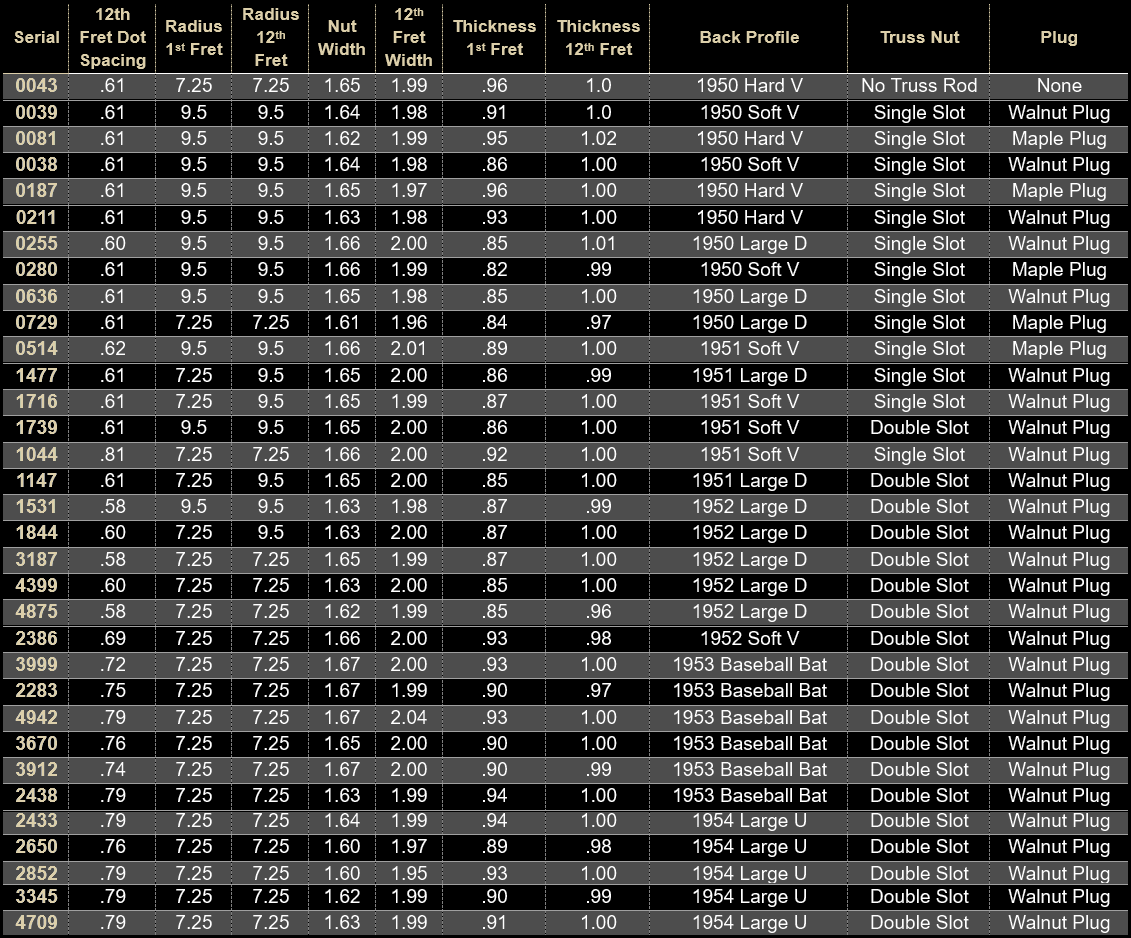The width and height of the screenshot is (1131, 938).
Task: Select serial number 3345
Action: click(37, 896)
